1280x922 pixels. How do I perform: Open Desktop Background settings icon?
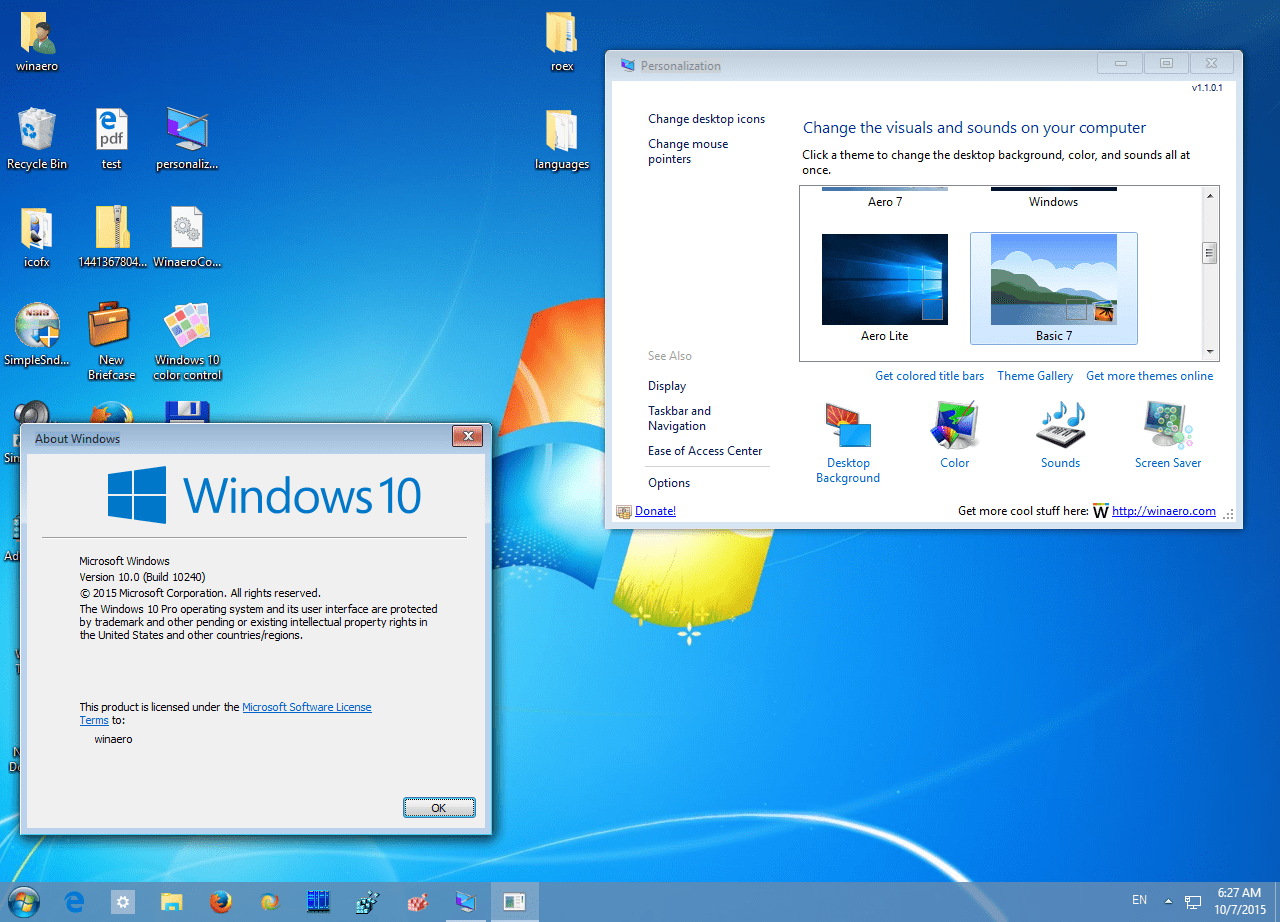click(848, 425)
